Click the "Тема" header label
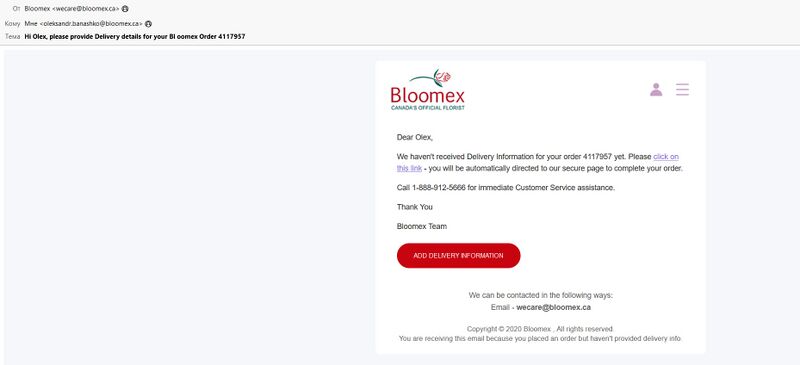 (x=13, y=37)
